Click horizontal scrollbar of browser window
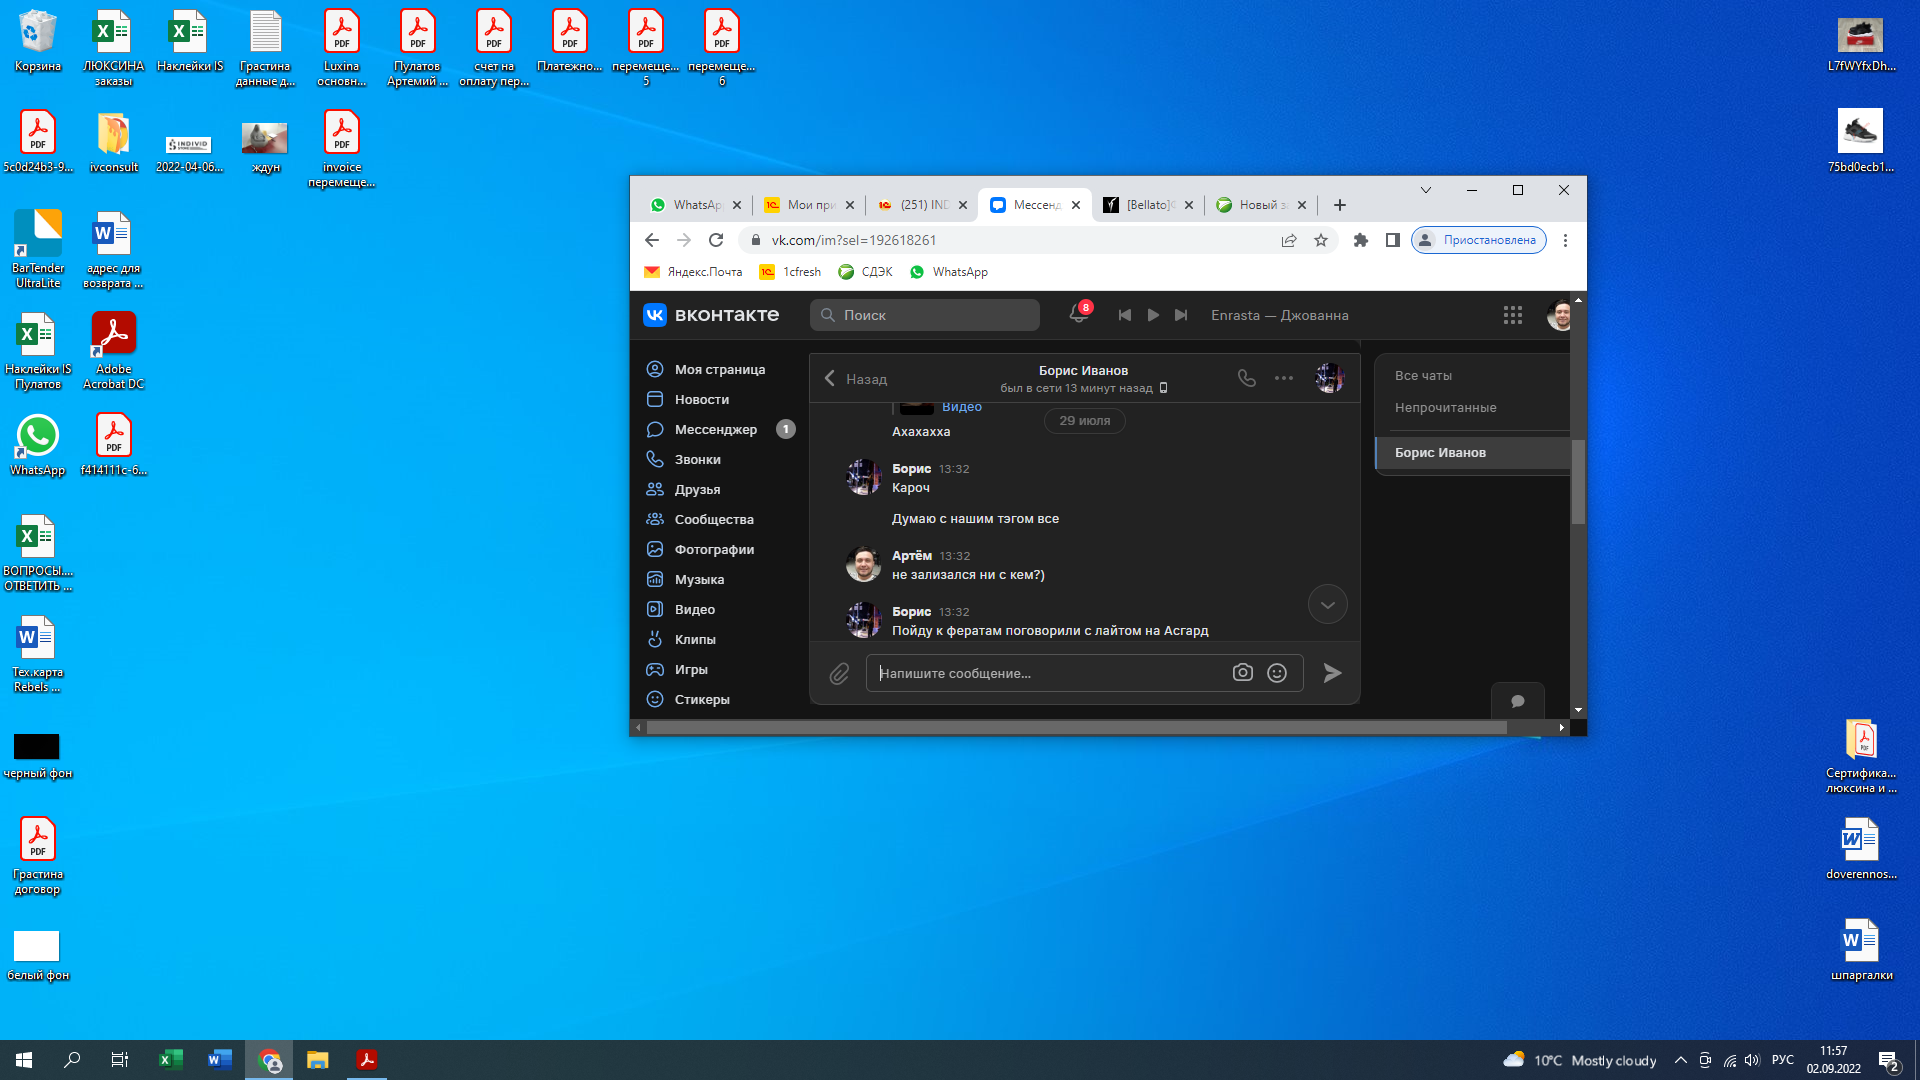This screenshot has height=1080, width=1920. [1077, 728]
